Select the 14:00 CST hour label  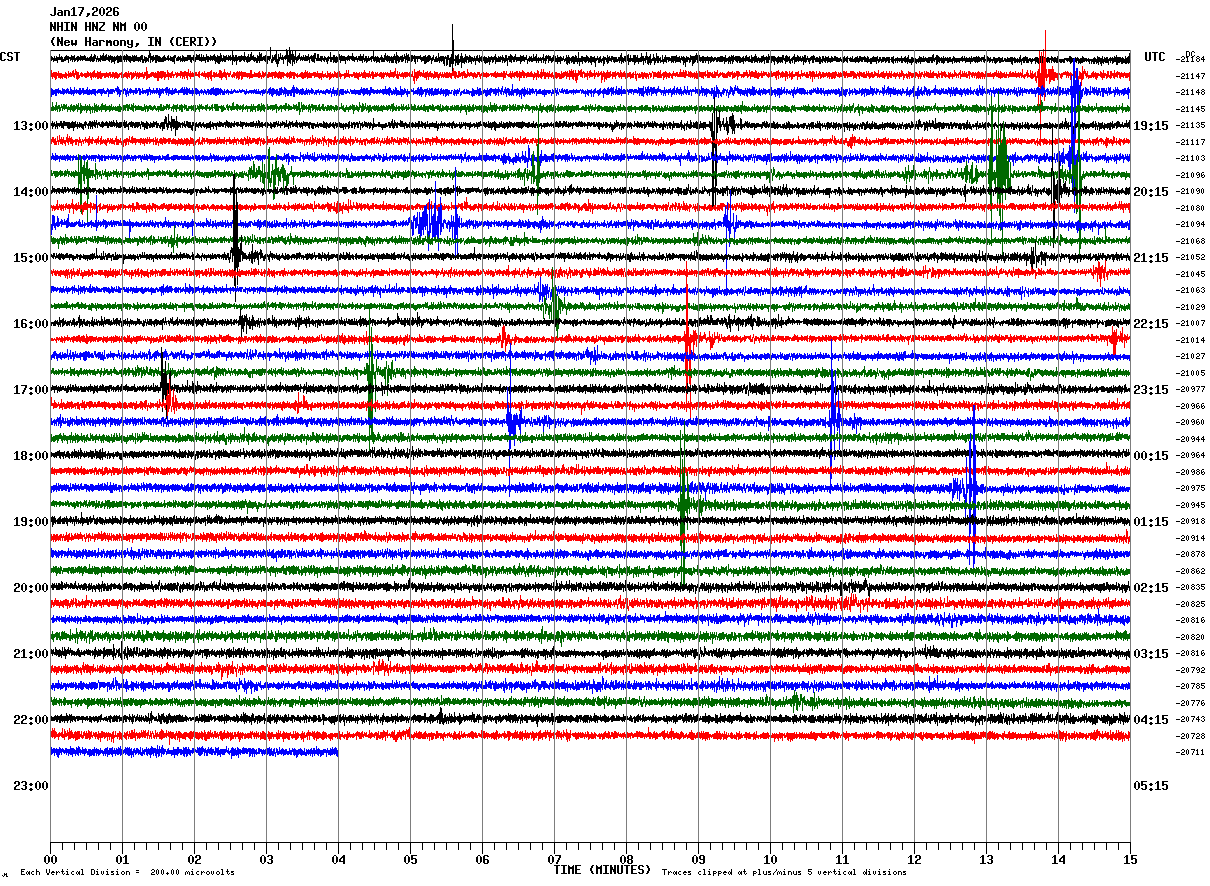click(31, 192)
